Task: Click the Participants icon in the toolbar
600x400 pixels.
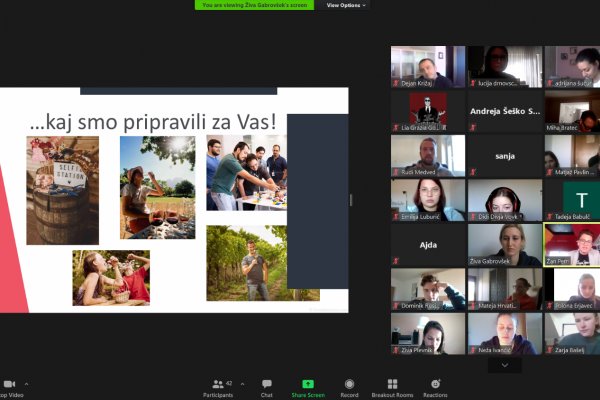Action: 217,384
